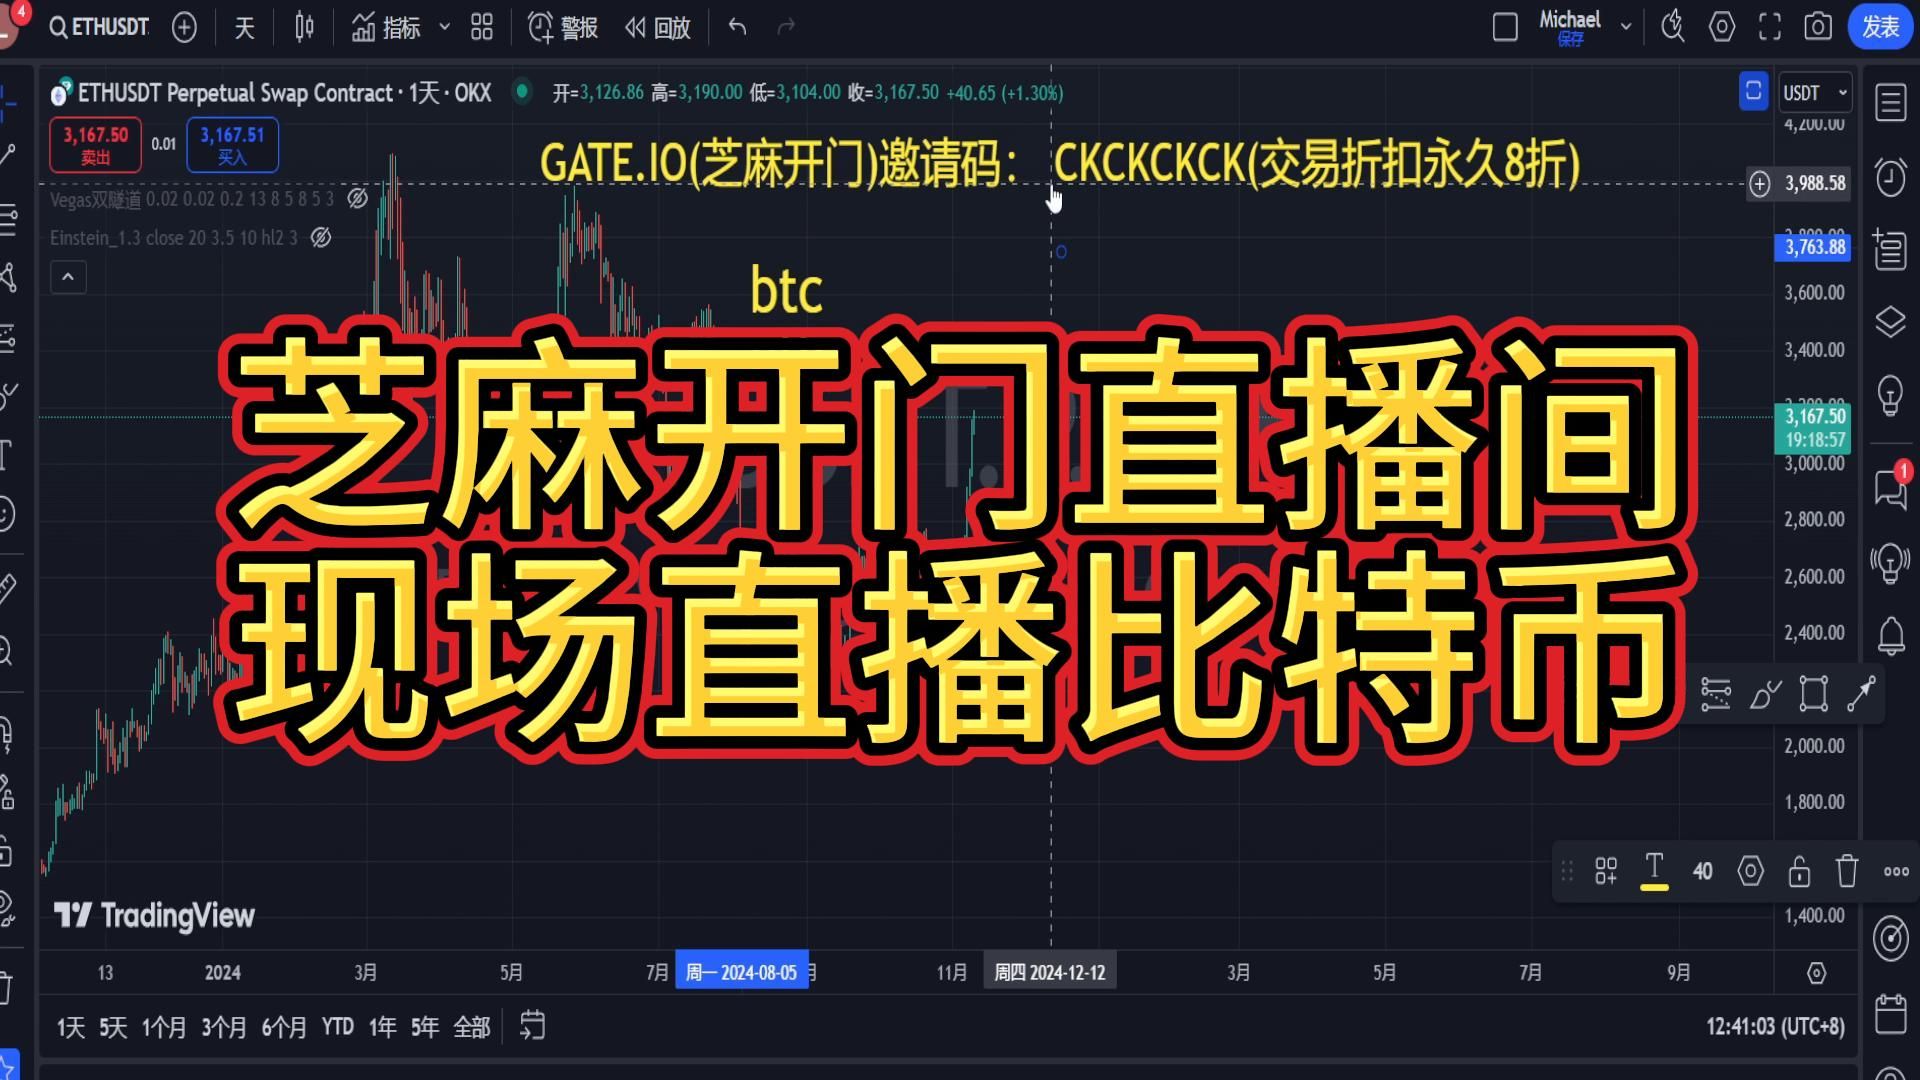Open the target radar icon in sidebar

(x=1890, y=938)
